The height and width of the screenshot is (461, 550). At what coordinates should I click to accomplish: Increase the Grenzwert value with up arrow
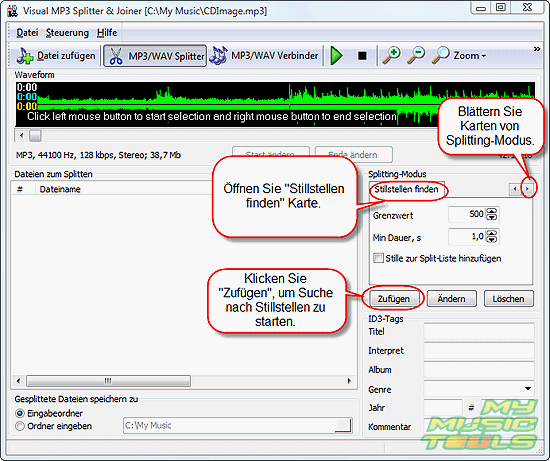point(492,211)
